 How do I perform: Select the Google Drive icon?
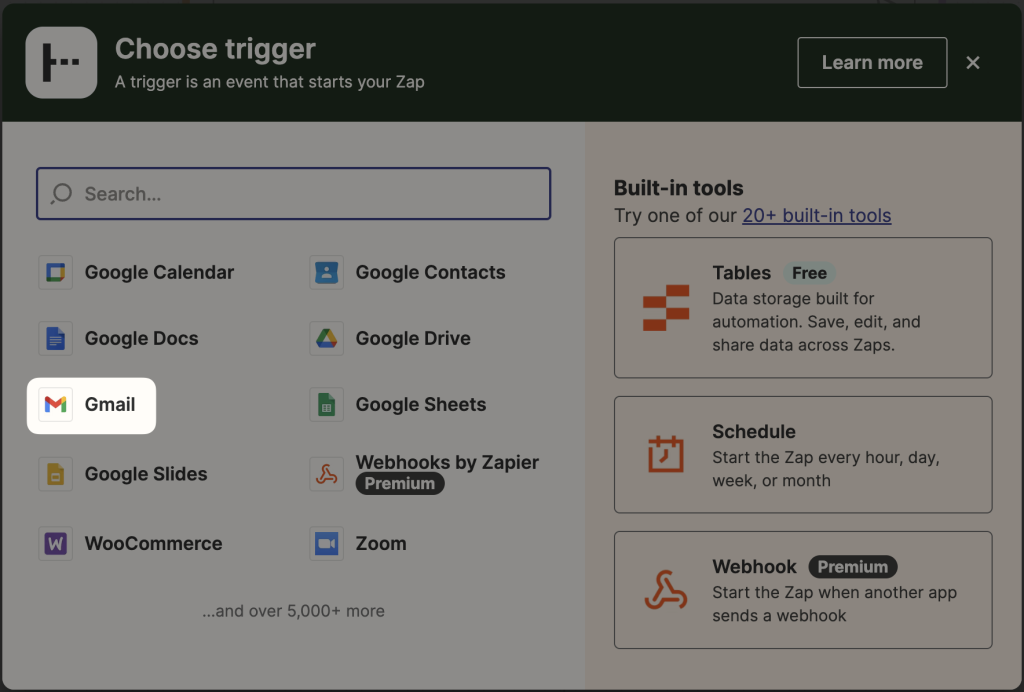pyautogui.click(x=325, y=338)
